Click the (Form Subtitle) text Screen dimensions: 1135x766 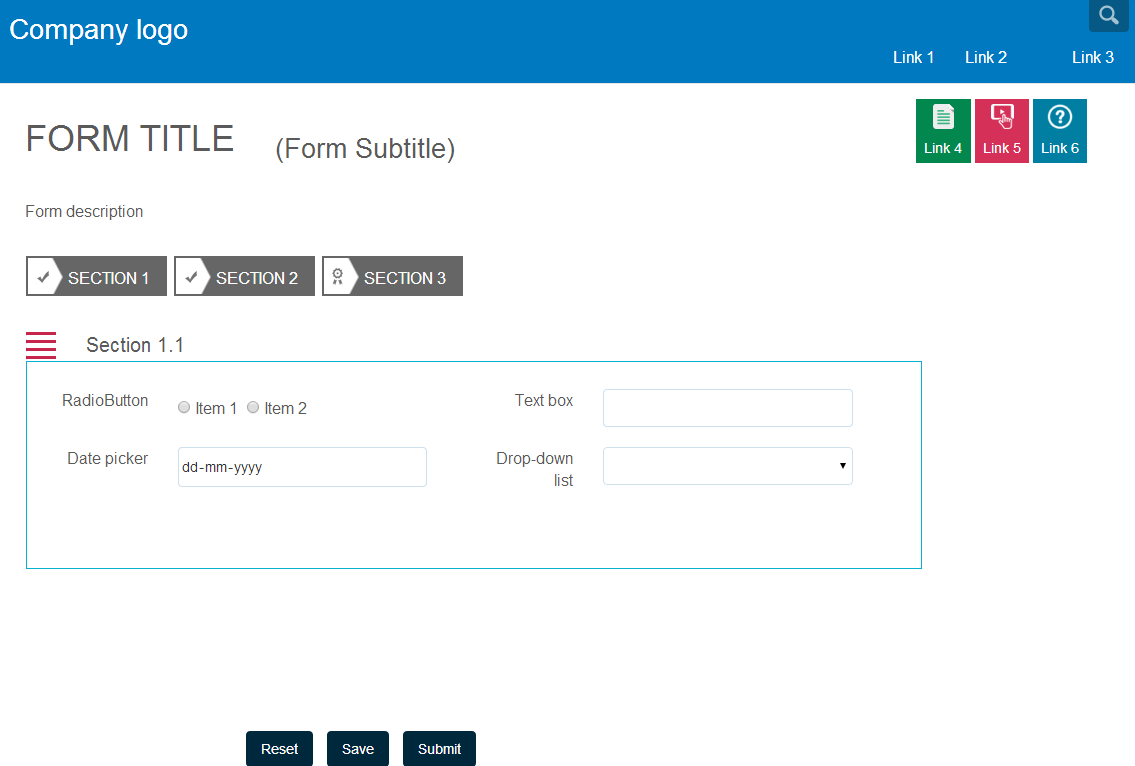coord(365,149)
